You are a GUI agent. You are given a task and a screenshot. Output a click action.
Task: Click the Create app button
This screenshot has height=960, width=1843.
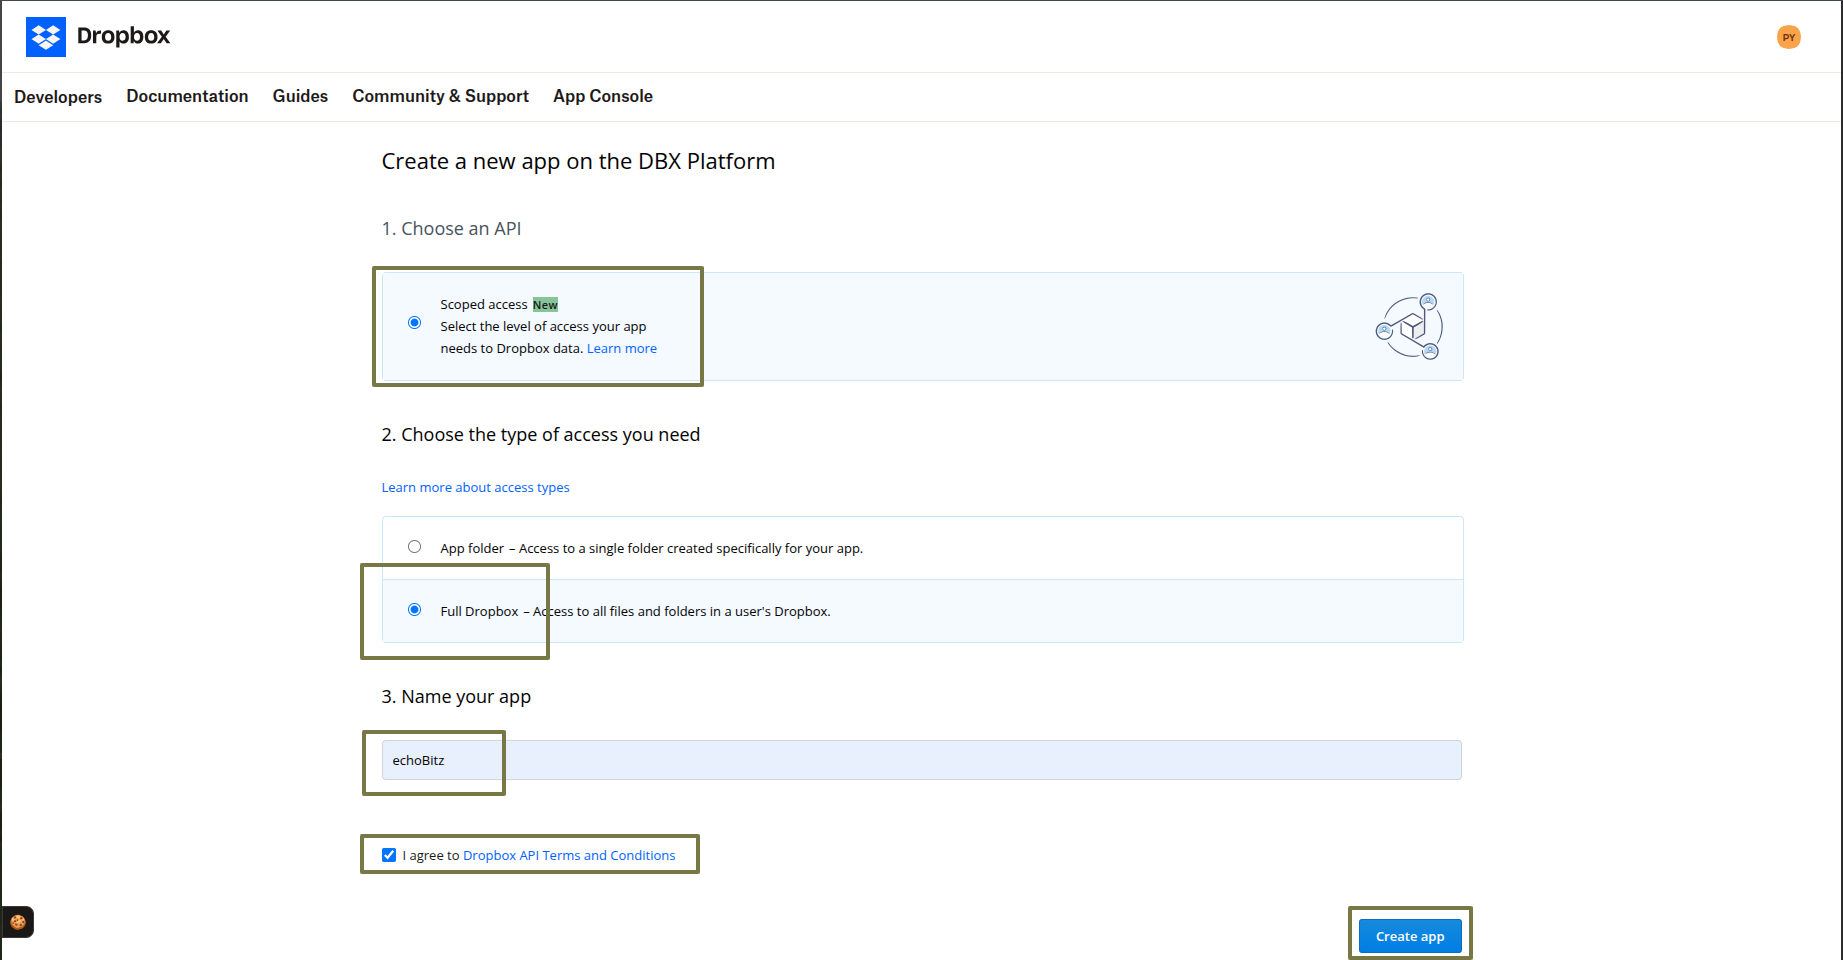point(1410,936)
